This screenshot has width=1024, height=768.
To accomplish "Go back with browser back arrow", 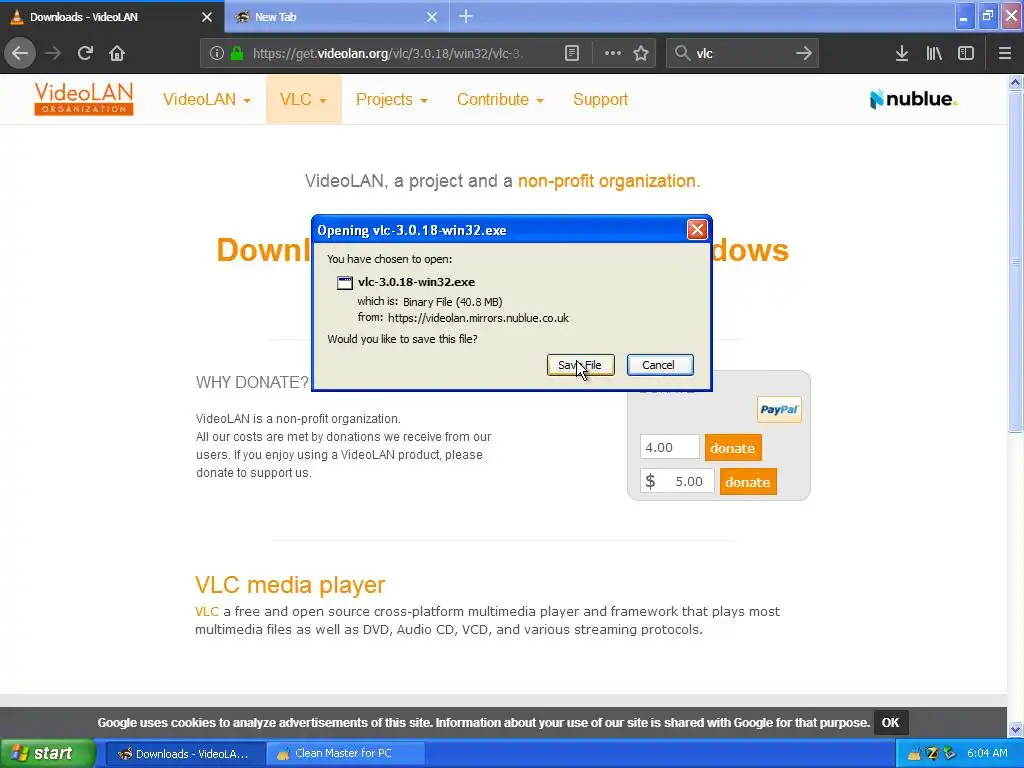I will [20, 53].
